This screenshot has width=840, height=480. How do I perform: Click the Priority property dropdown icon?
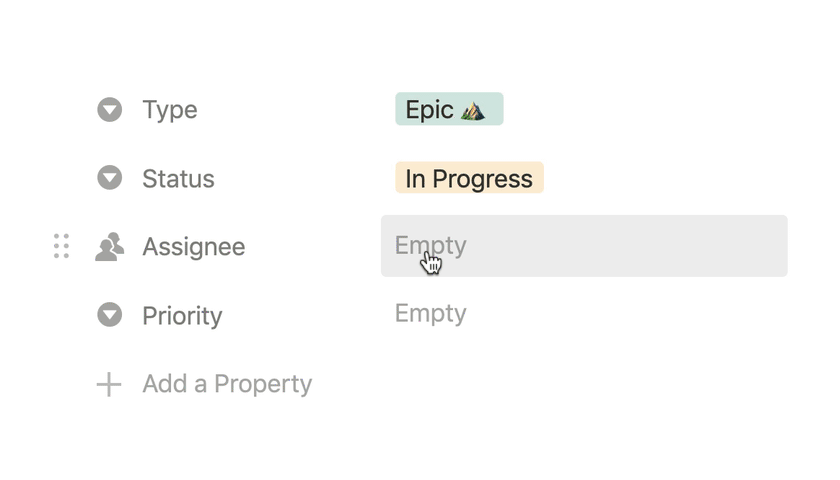(109, 315)
